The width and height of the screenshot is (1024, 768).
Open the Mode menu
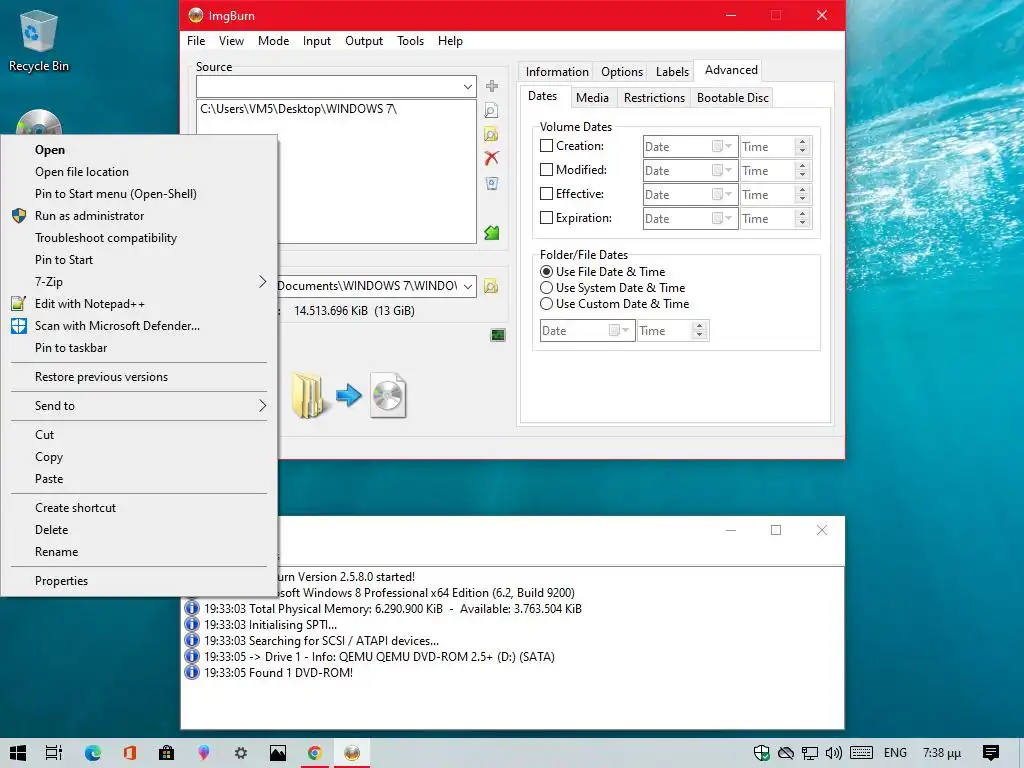click(x=273, y=40)
